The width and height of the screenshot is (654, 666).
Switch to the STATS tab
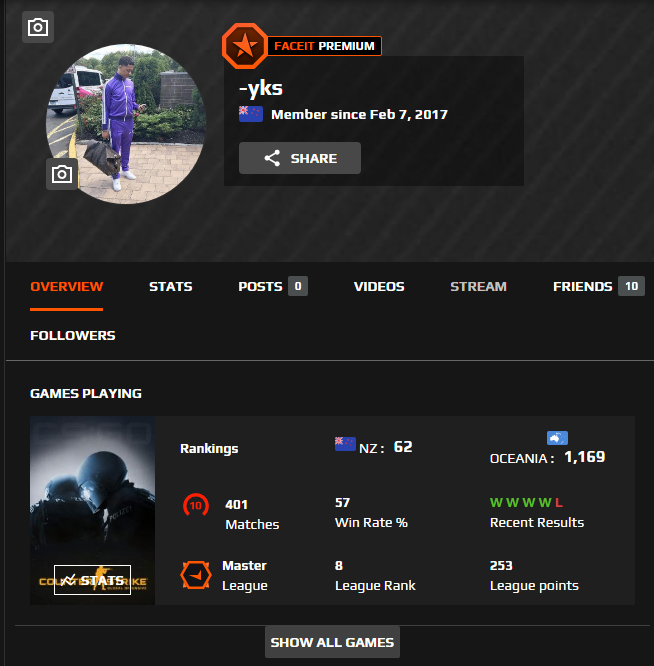pyautogui.click(x=171, y=287)
